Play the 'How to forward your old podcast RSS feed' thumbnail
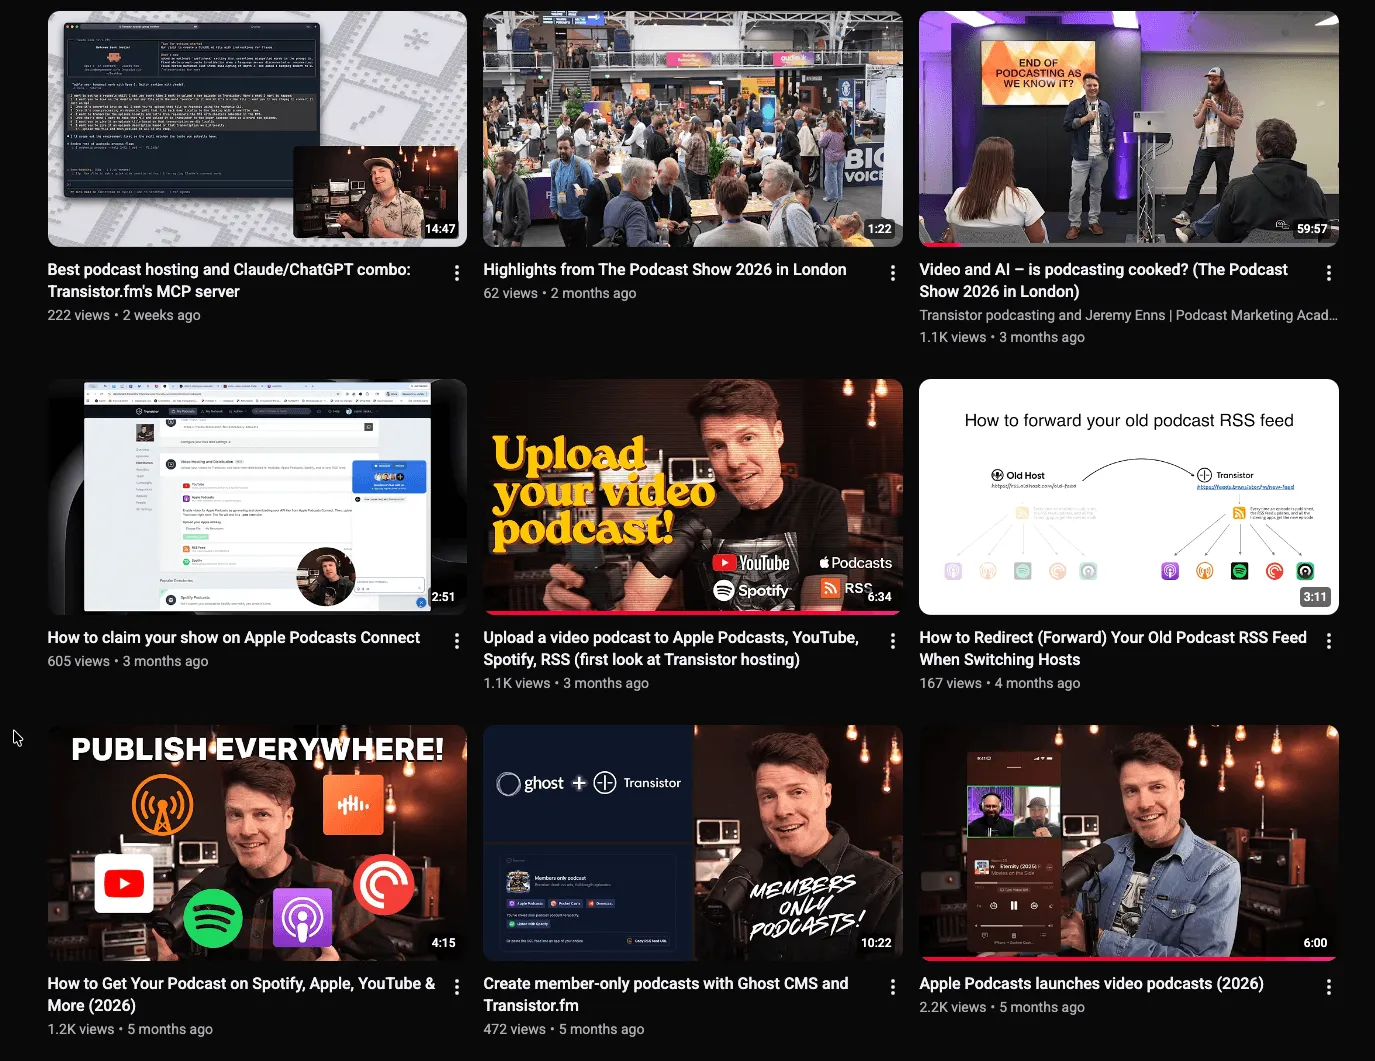This screenshot has height=1061, width=1375. (1129, 497)
